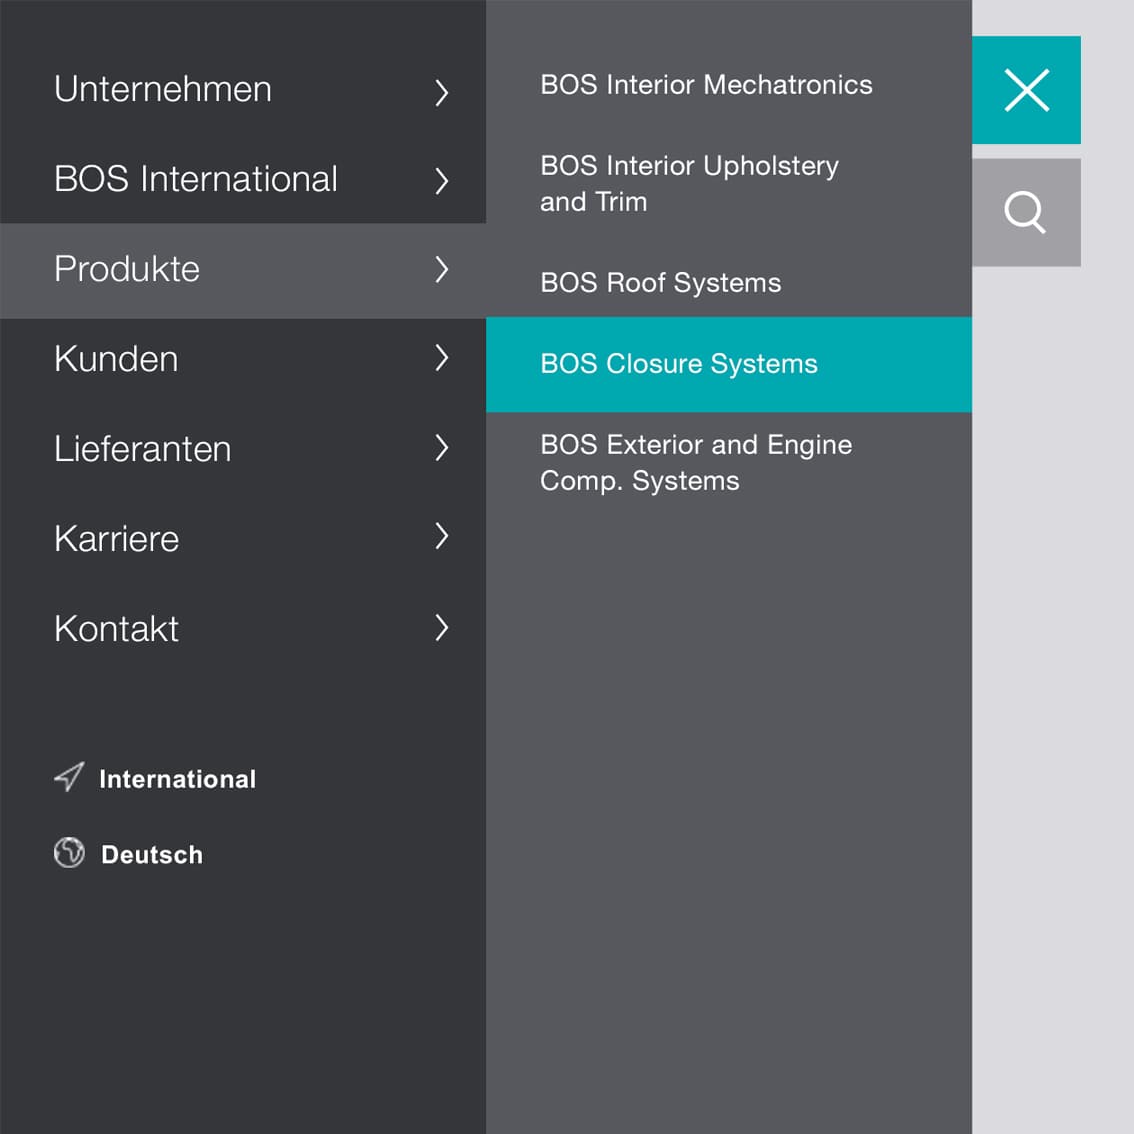Select the Produkte menu item
The image size is (1134, 1134).
[243, 270]
